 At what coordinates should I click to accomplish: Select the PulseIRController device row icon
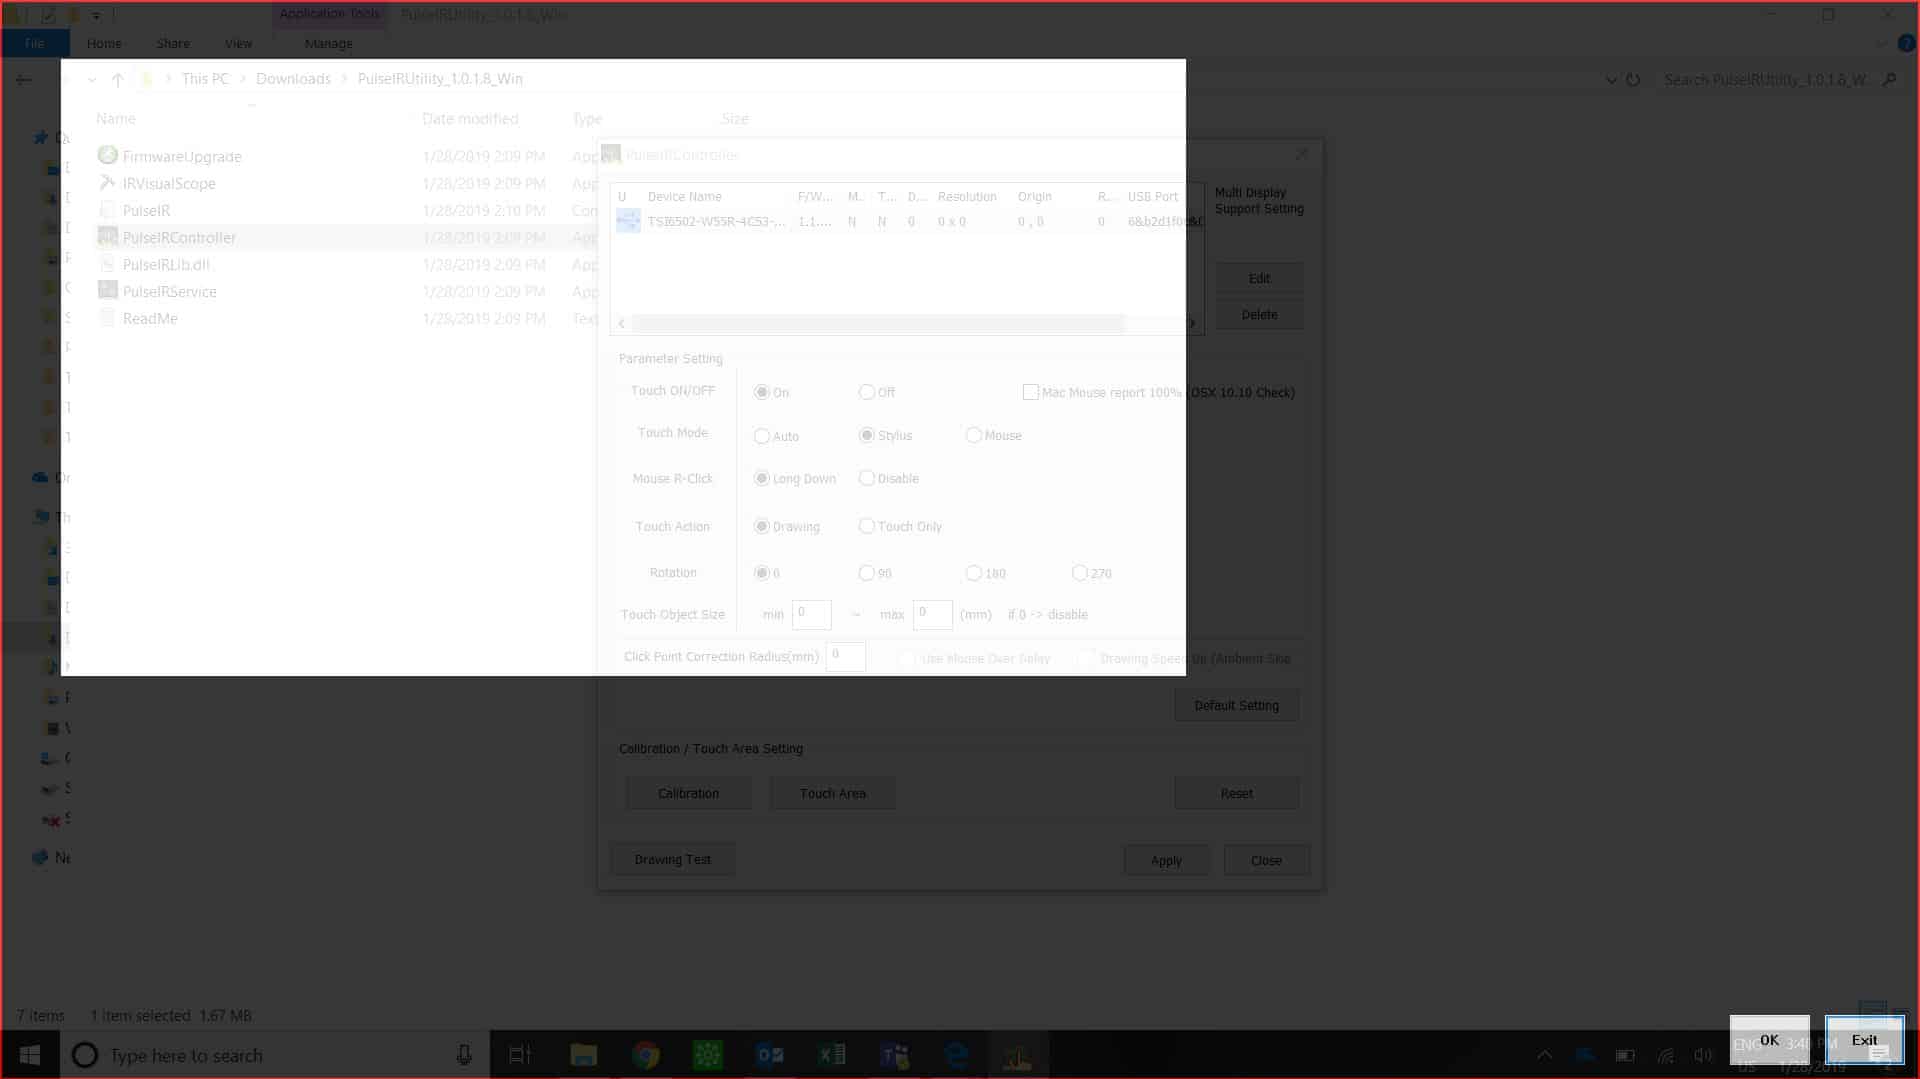628,221
